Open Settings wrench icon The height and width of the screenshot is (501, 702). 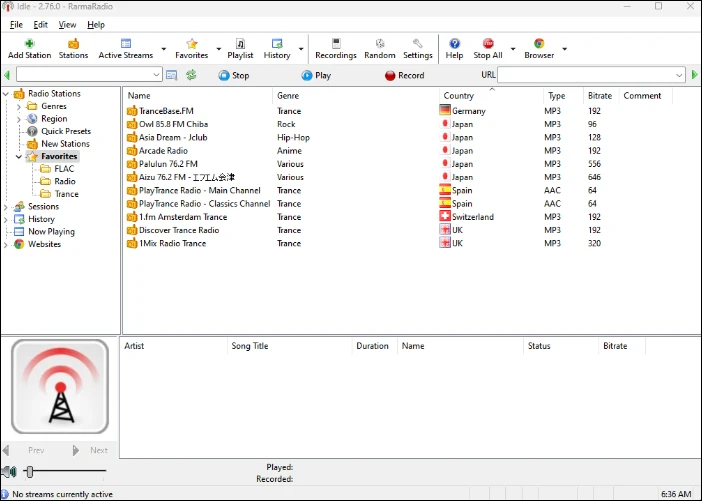click(x=418, y=49)
